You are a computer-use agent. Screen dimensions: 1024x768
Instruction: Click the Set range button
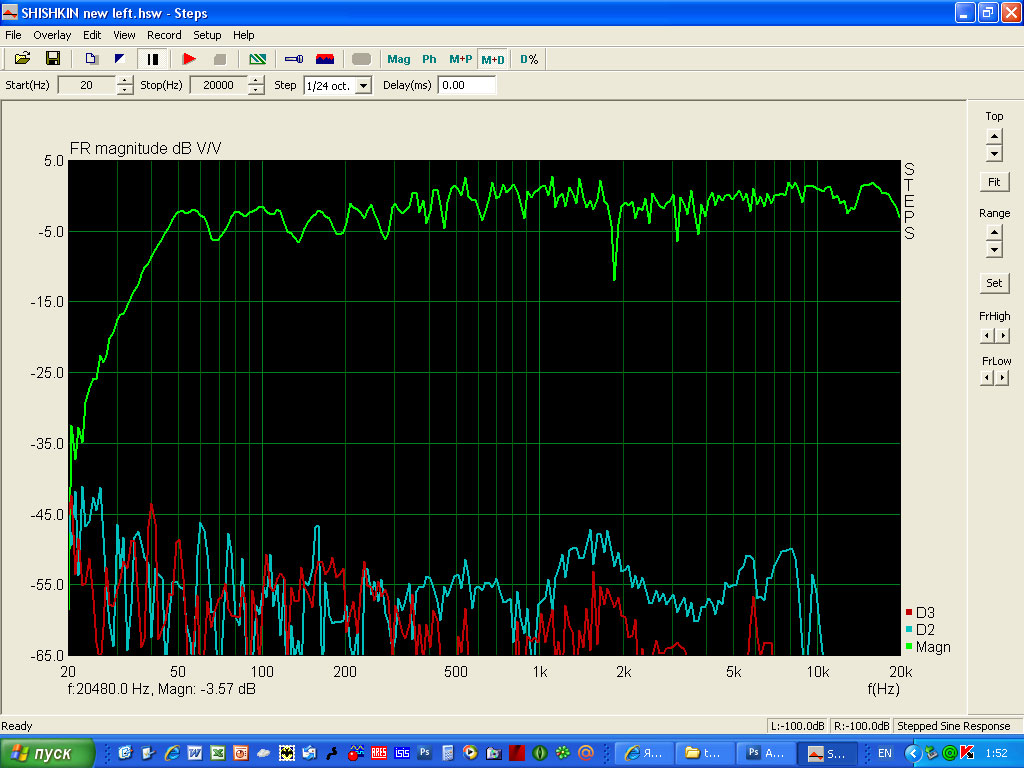(993, 283)
